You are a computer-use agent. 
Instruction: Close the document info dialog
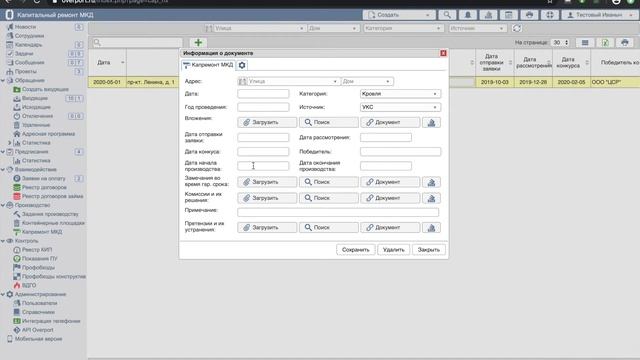(443, 53)
